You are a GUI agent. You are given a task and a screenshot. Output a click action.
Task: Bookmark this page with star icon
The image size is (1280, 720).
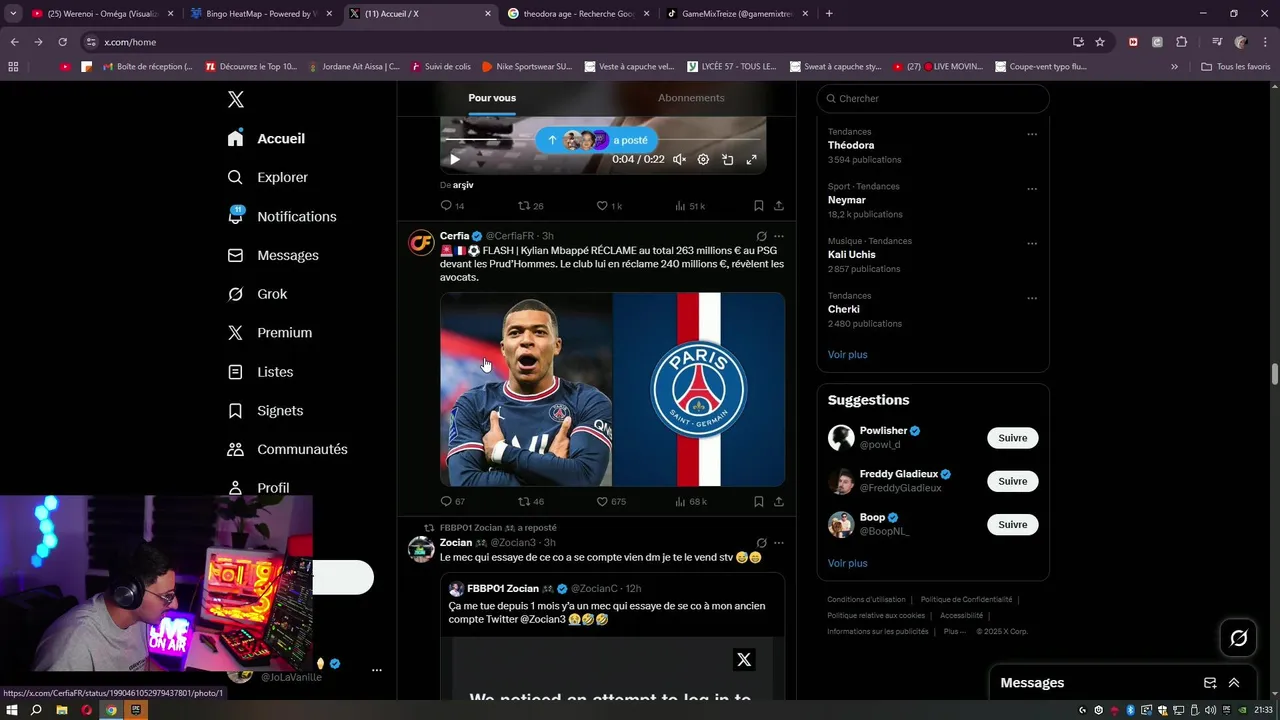tap(1100, 42)
